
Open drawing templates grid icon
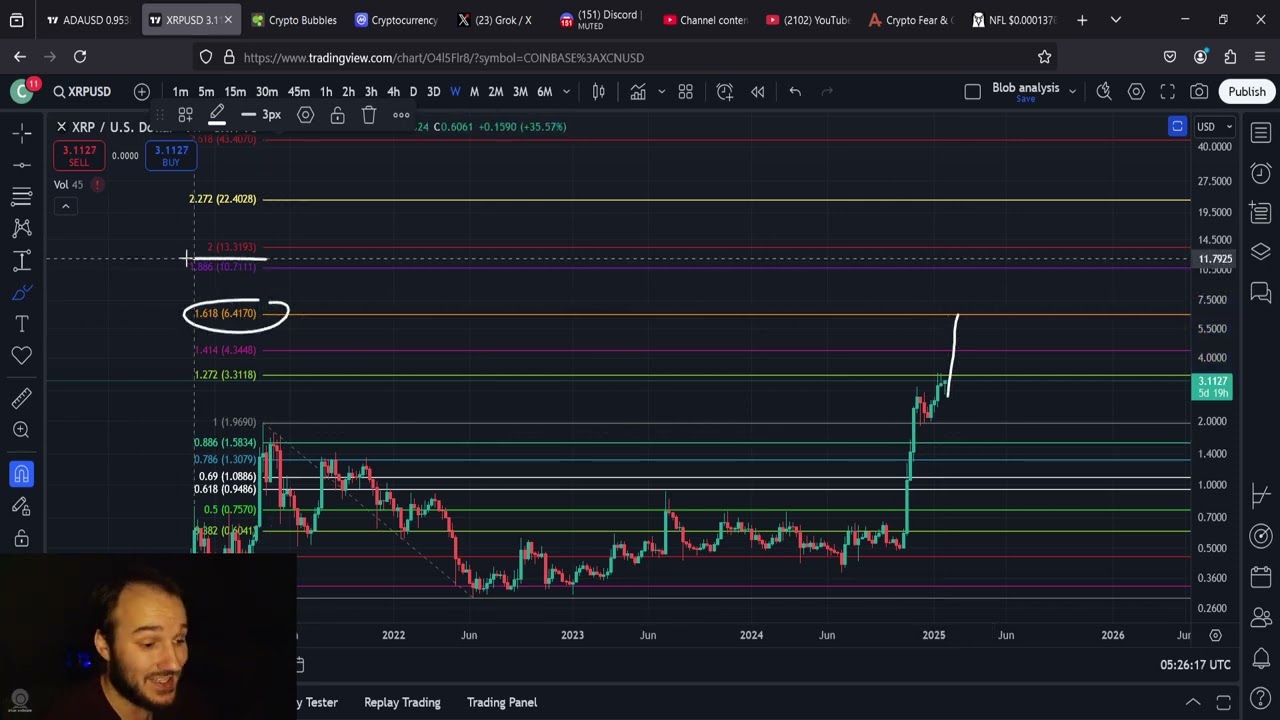pyautogui.click(x=185, y=115)
